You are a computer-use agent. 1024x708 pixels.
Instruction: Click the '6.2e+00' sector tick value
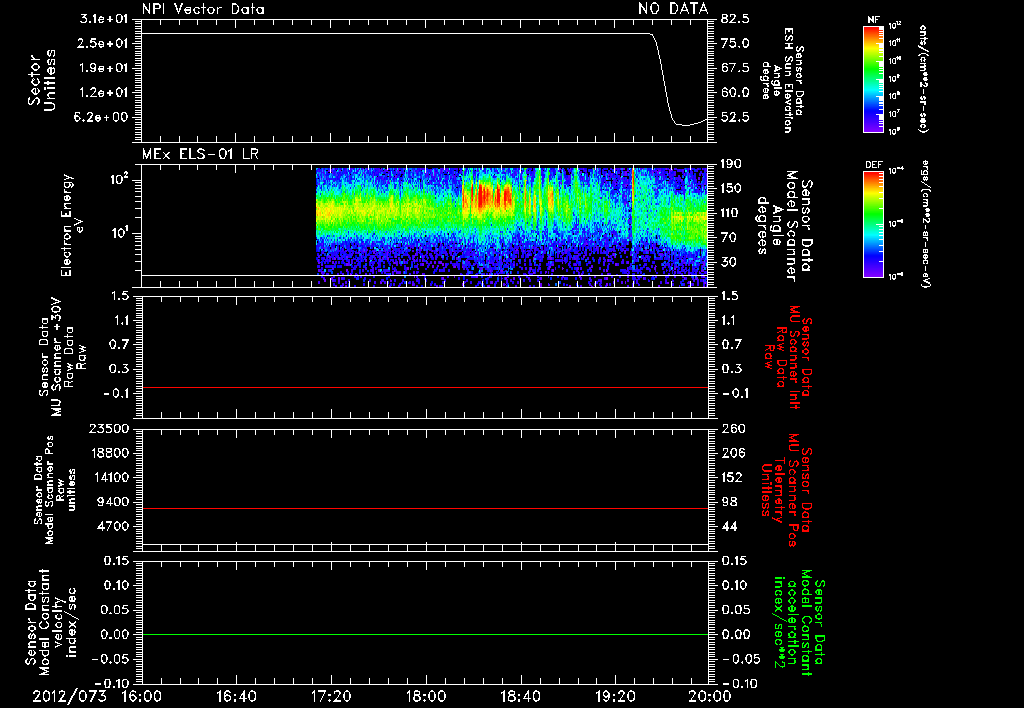pyautogui.click(x=103, y=117)
